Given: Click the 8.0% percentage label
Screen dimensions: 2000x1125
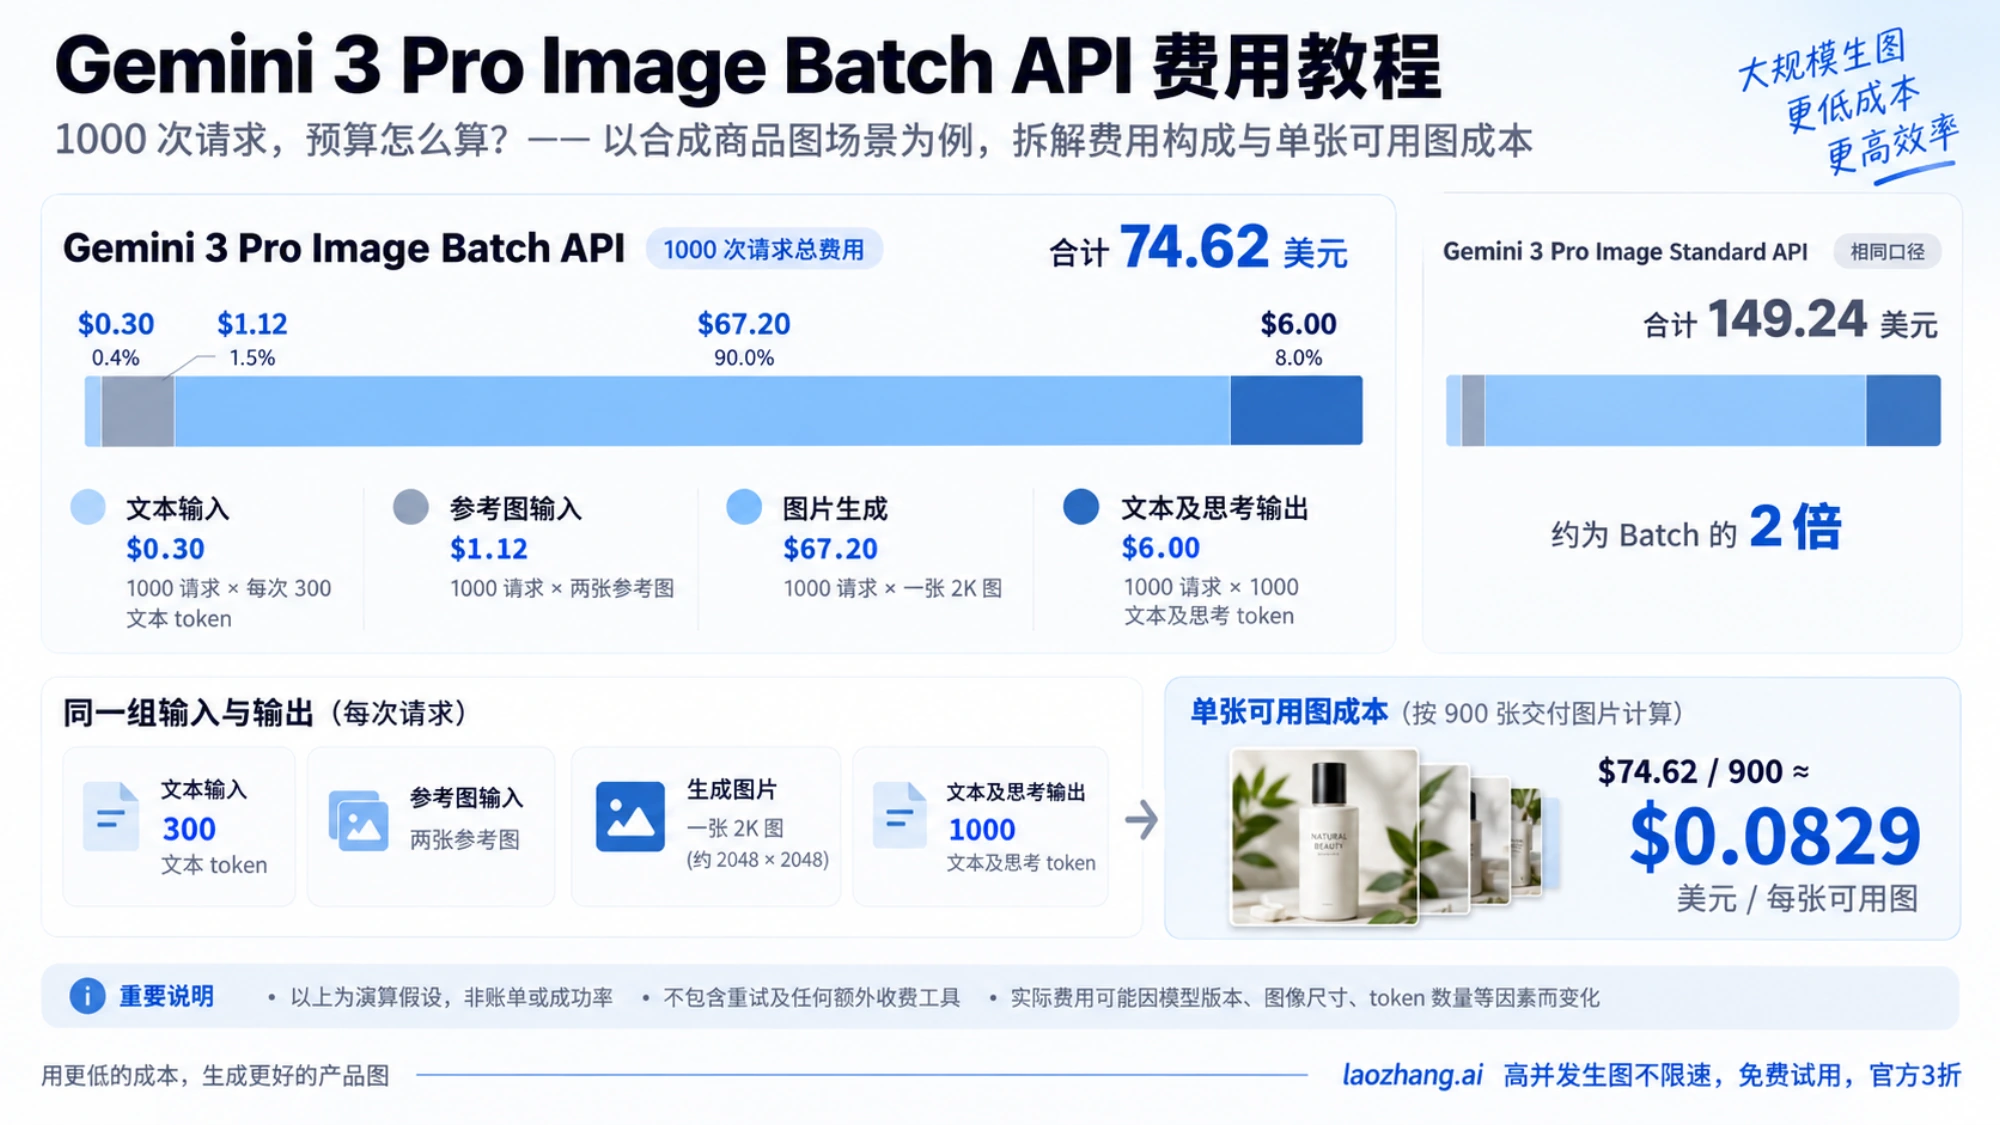Looking at the screenshot, I should point(1298,358).
